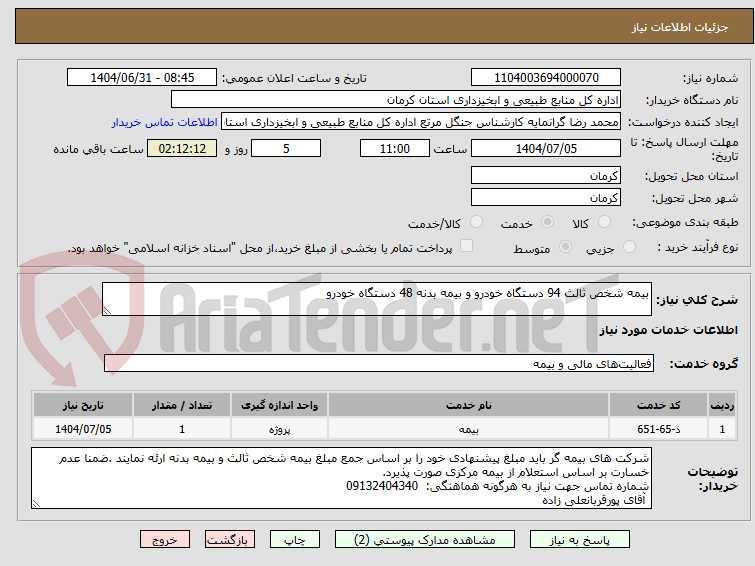Image resolution: width=755 pixels, height=566 pixels.
Task: Click the شماره نیاز number field
Action: pos(546,78)
